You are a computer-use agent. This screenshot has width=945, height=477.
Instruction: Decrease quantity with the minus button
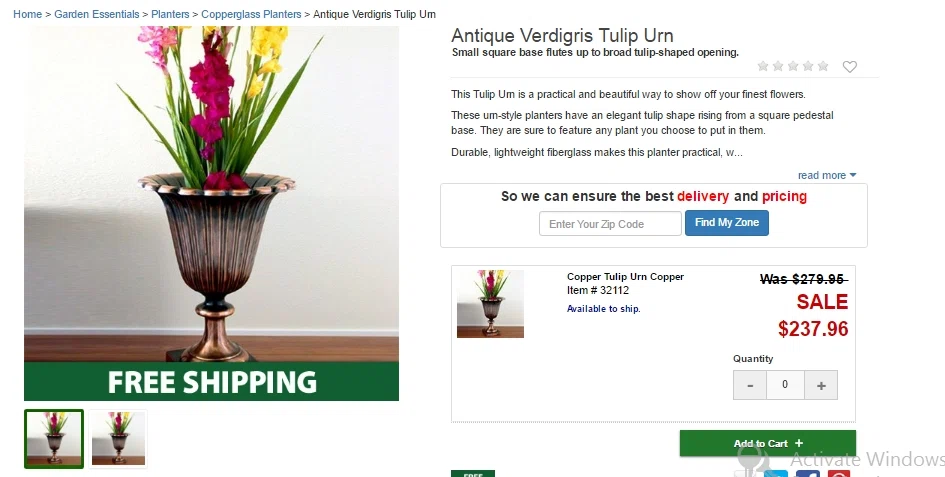750,385
